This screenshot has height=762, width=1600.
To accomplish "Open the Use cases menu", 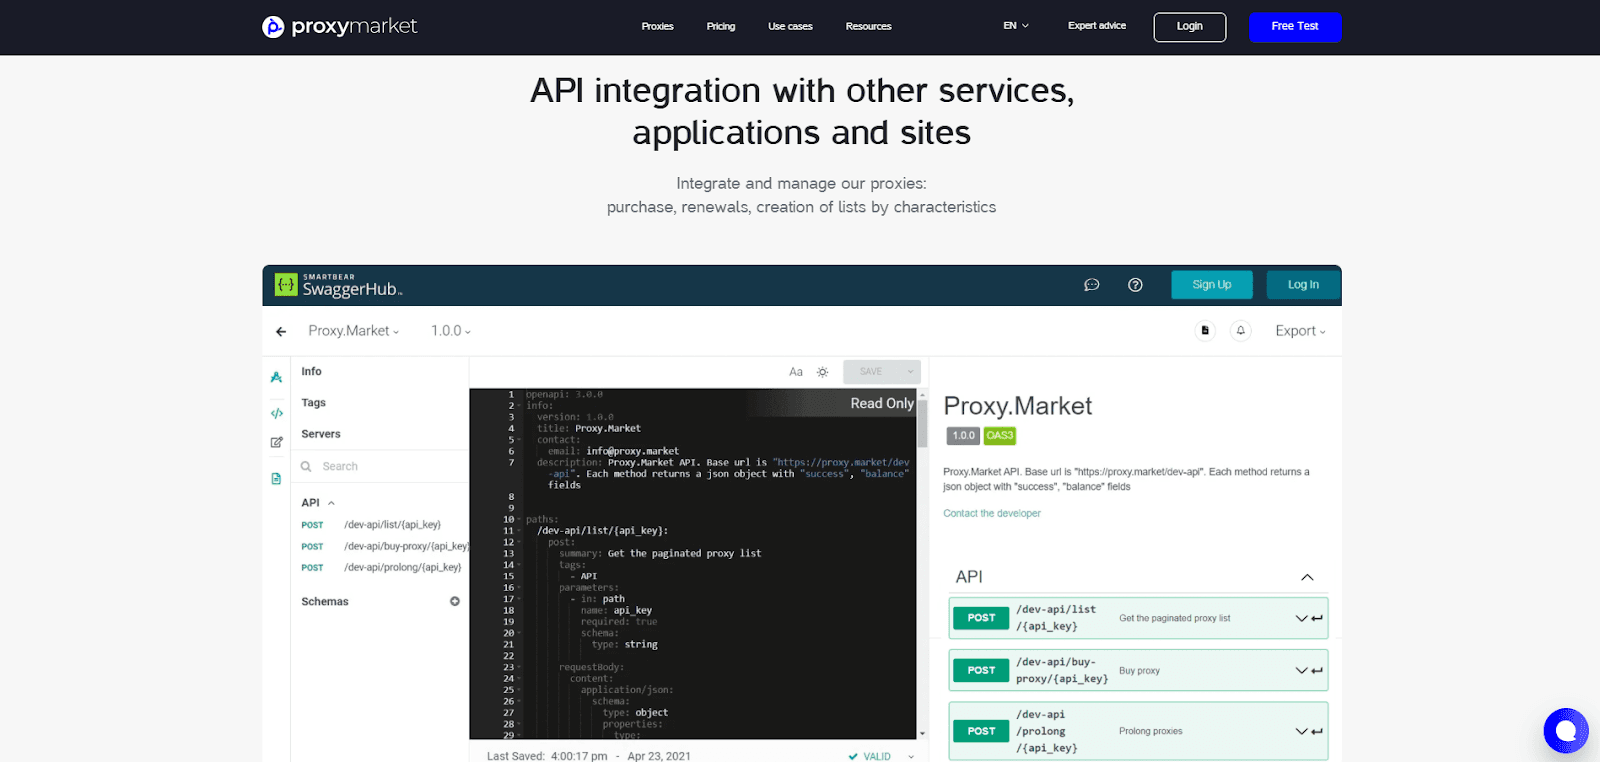I will (790, 26).
